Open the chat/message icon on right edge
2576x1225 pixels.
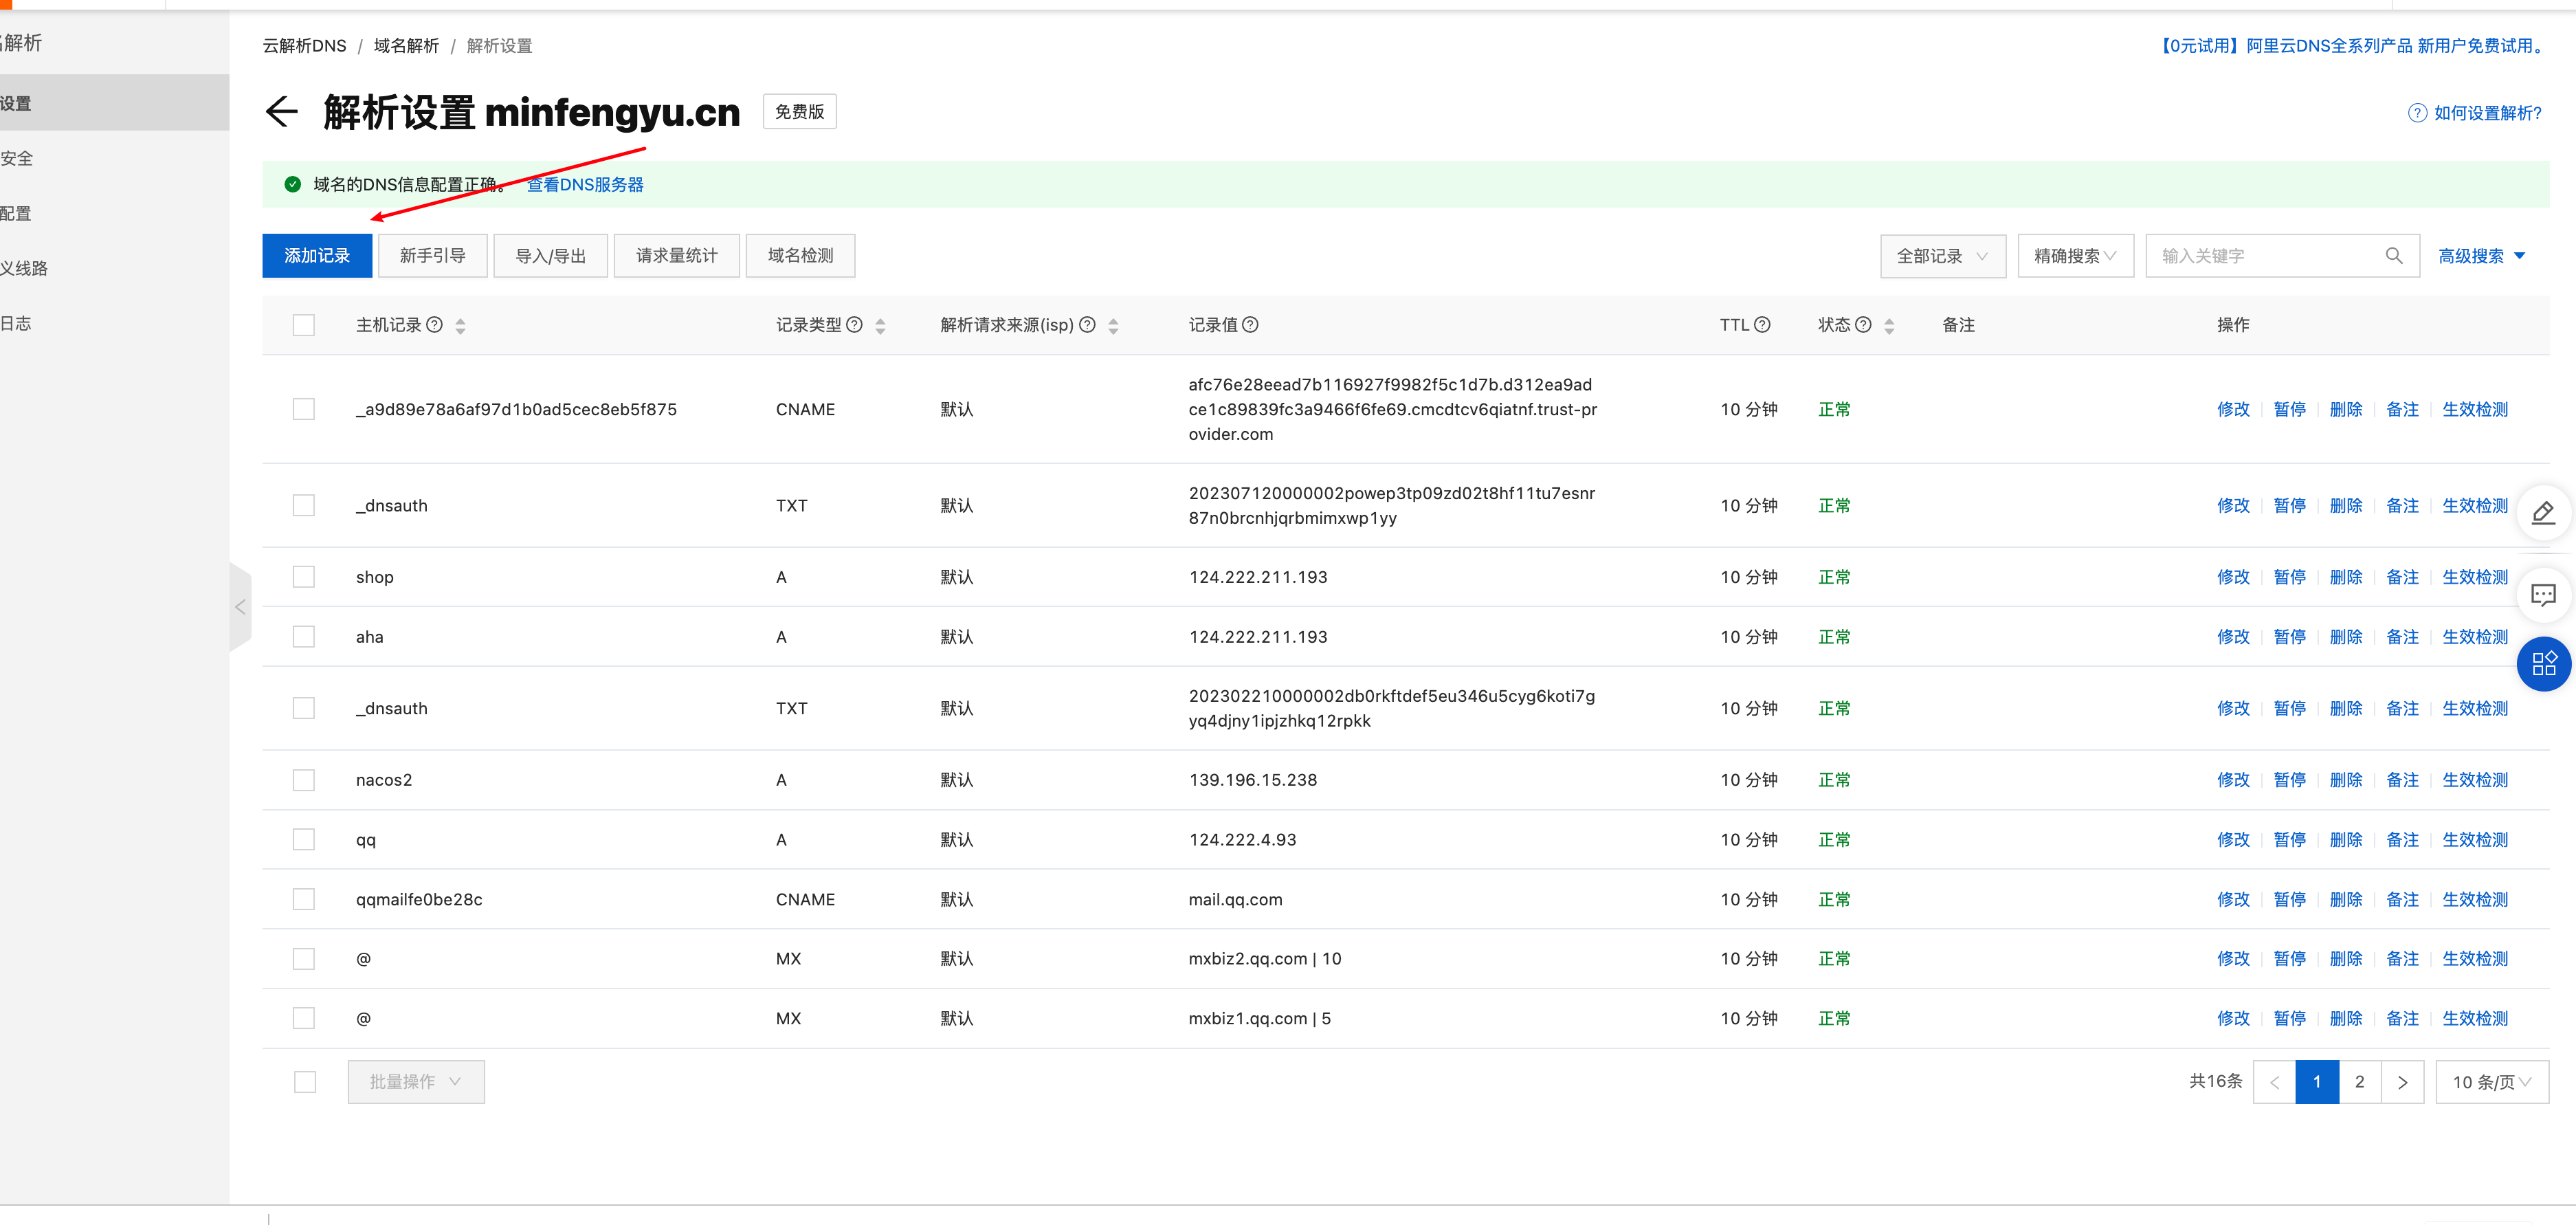[x=2543, y=594]
